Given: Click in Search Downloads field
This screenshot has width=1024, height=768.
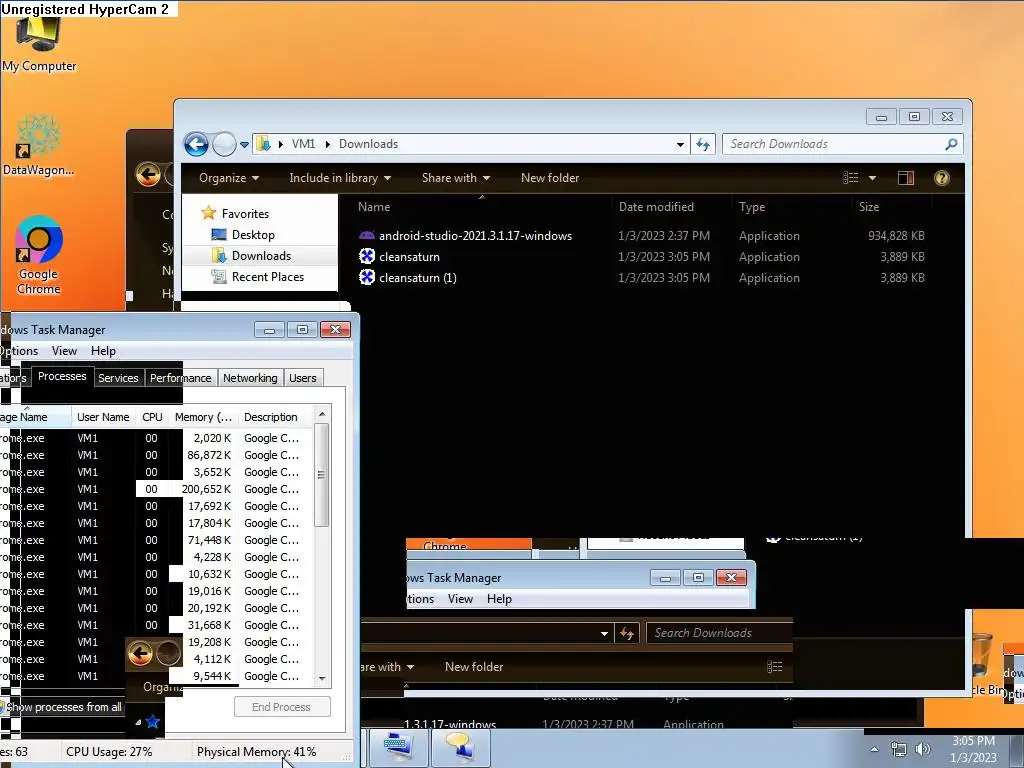Looking at the screenshot, I should pos(842,144).
